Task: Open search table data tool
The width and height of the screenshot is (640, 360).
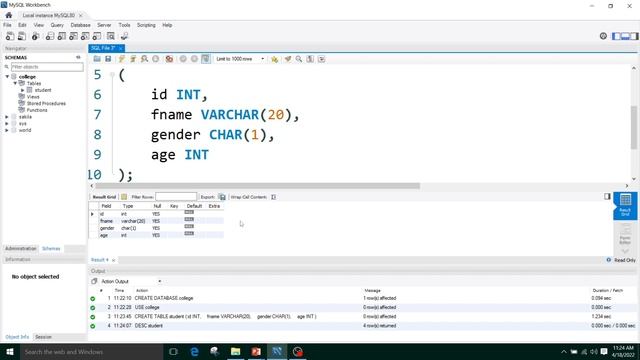Action: tap(111, 36)
